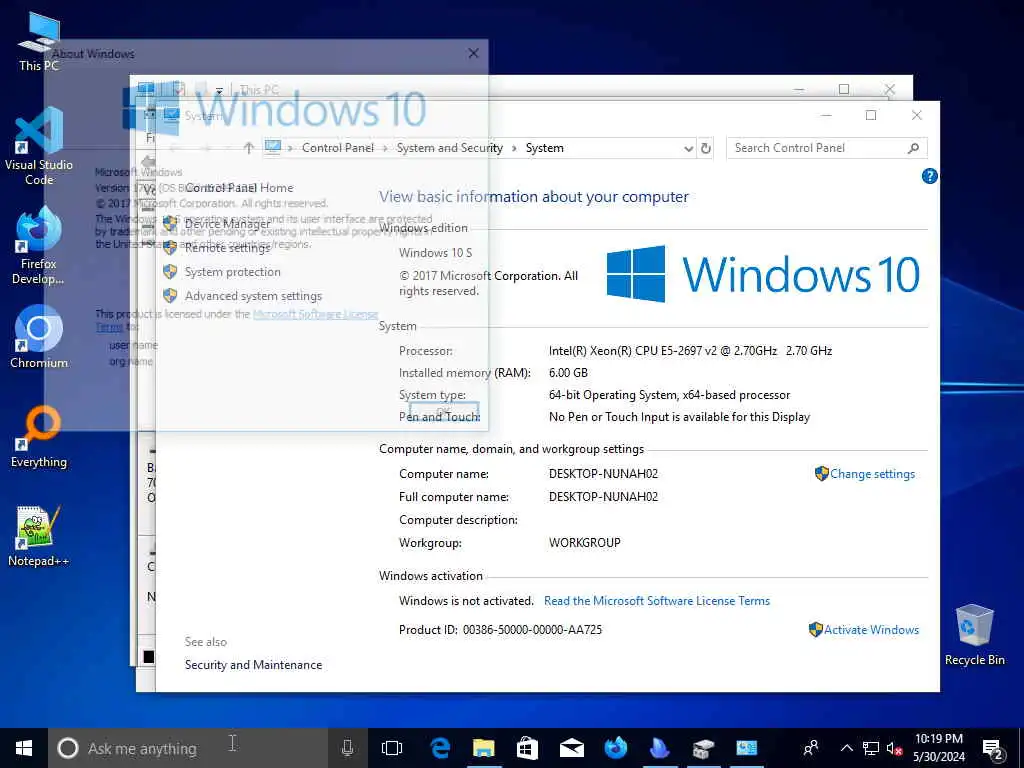Open the Recycle Bin
This screenshot has width=1024, height=768.
point(974,635)
